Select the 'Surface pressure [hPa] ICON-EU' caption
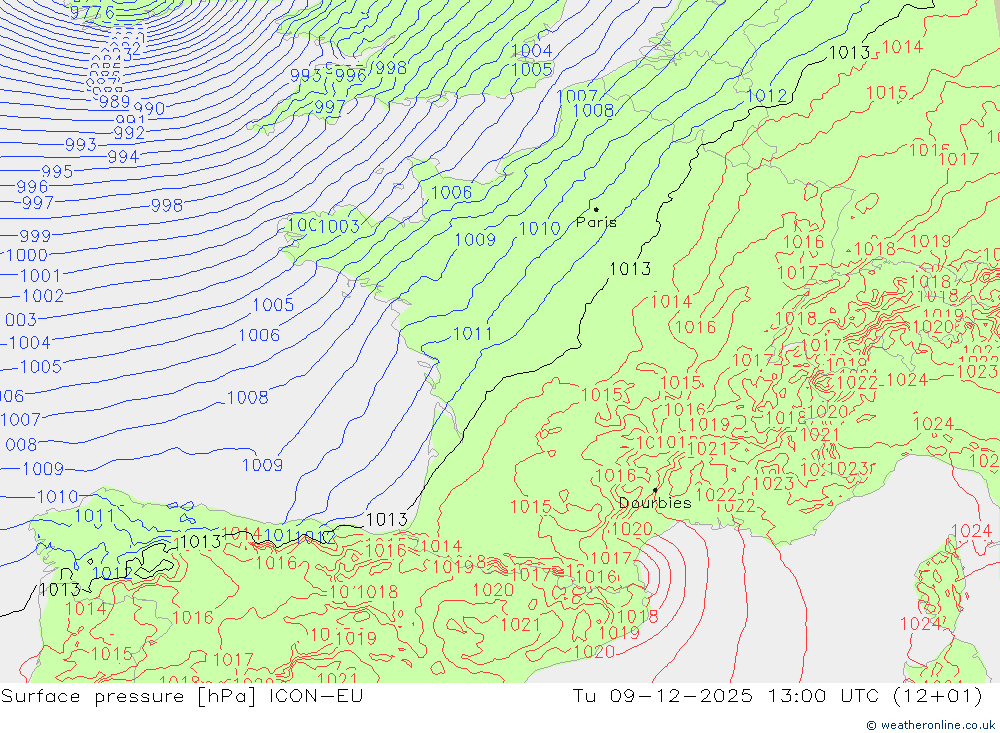 (x=182, y=696)
